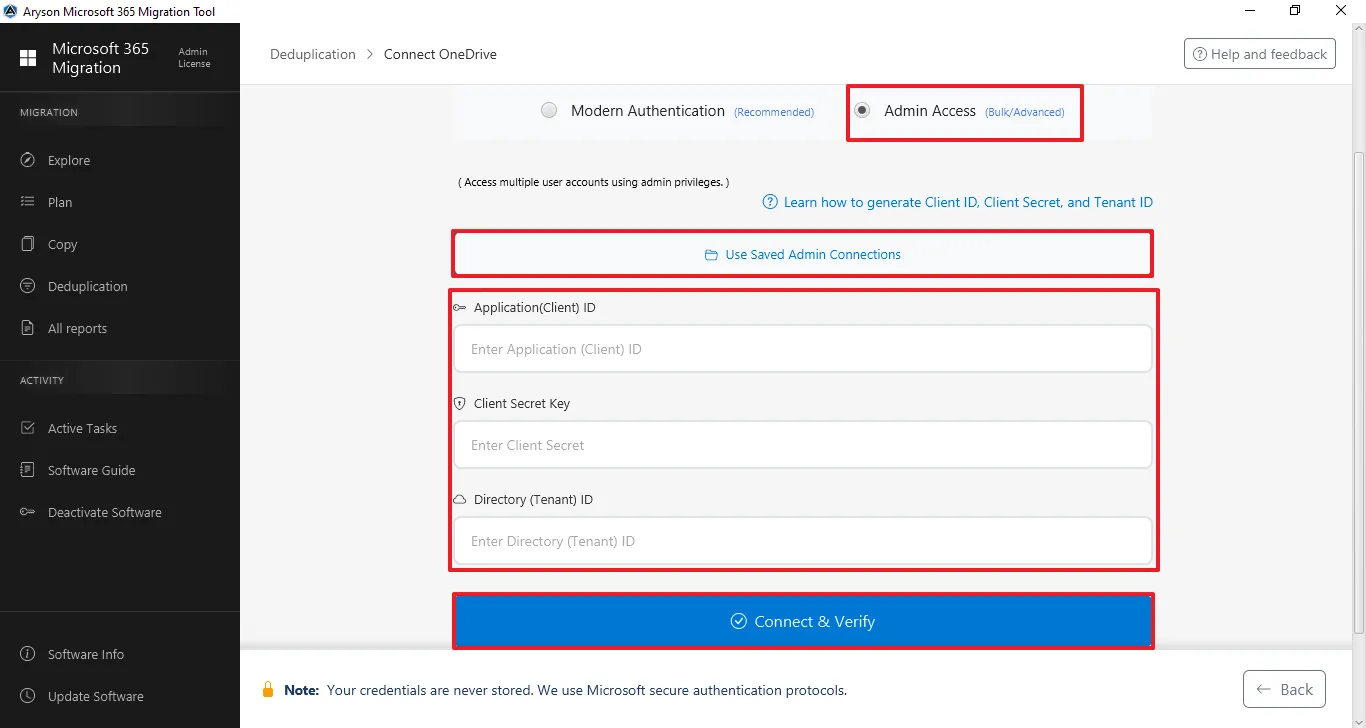Select the Admin Access radio button
Viewport: 1366px width, 728px height.
pyautogui.click(x=862, y=111)
